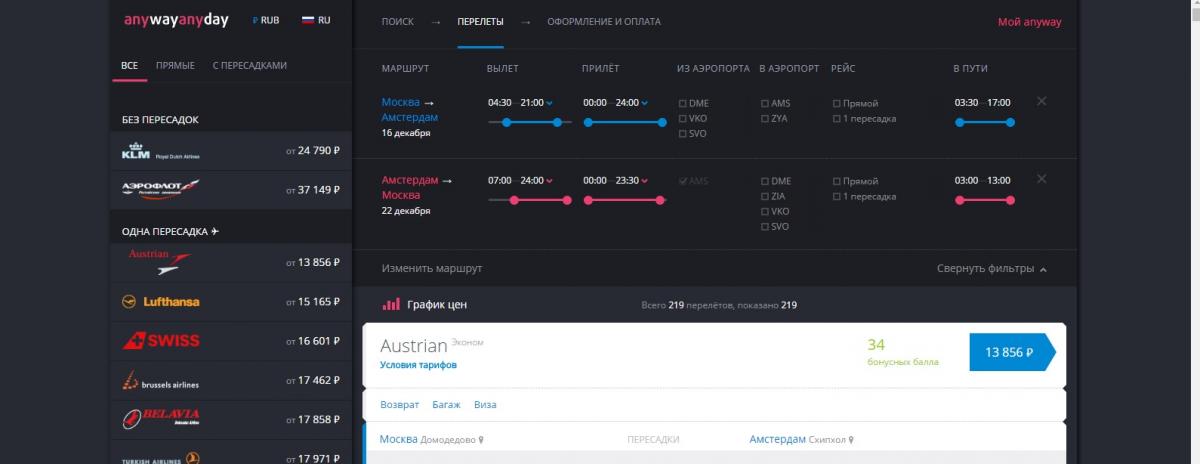Image resolution: width=1200 pixels, height=464 pixels.
Task: Select the Belavia airline logo
Action: (x=160, y=418)
